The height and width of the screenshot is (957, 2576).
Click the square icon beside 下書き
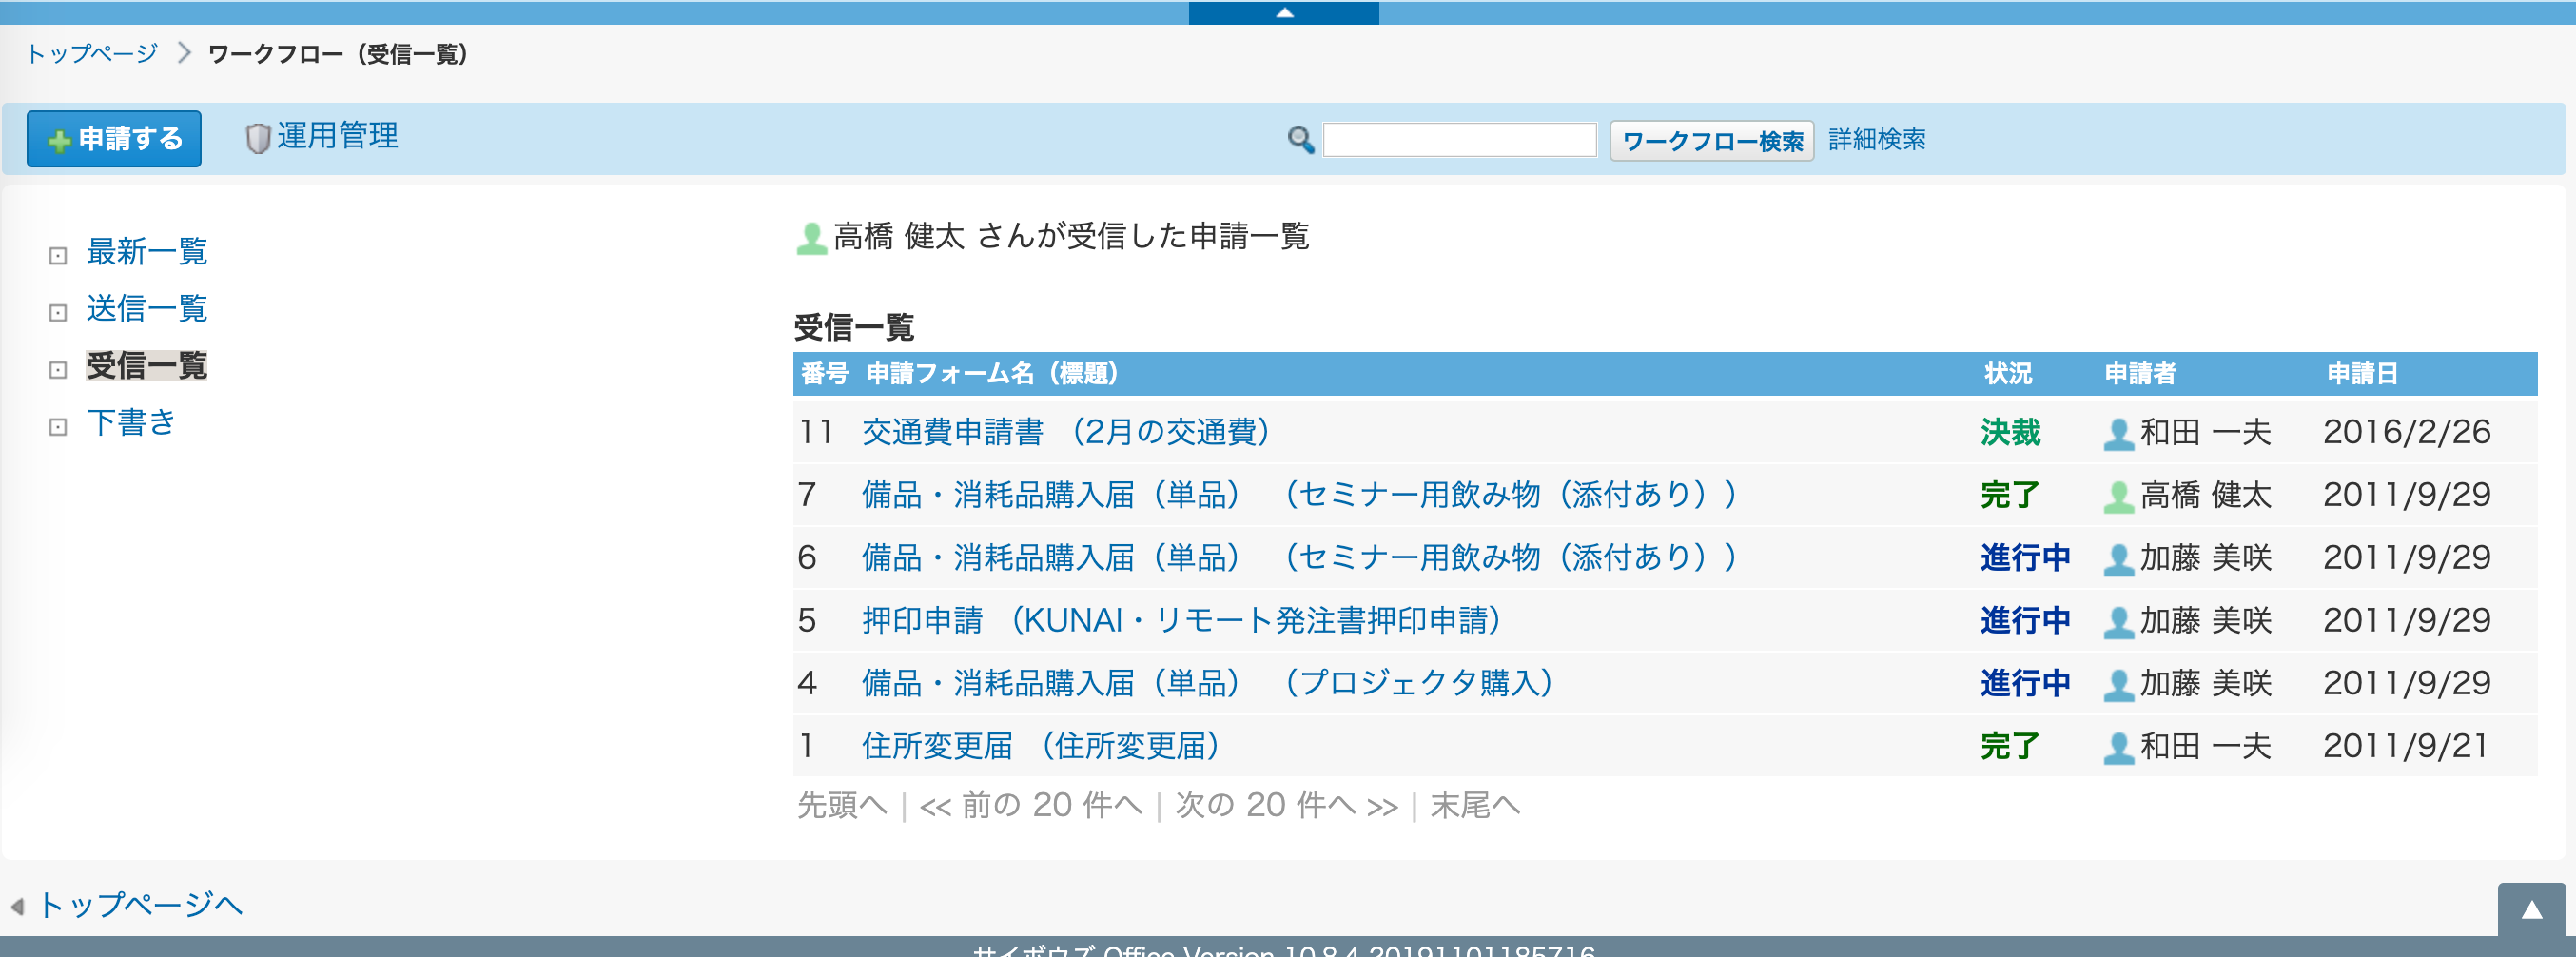pyautogui.click(x=58, y=427)
